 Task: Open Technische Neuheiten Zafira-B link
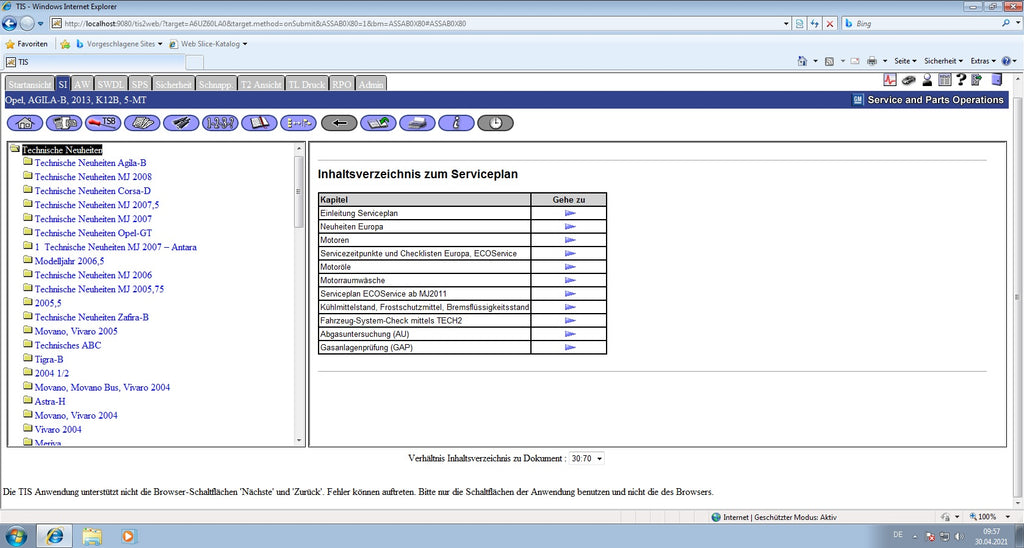click(x=91, y=317)
